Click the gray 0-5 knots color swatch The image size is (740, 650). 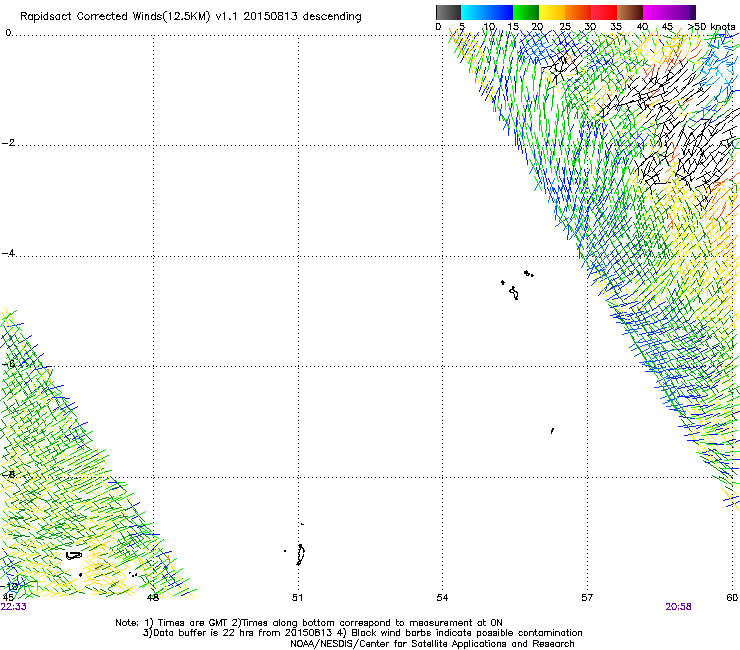pos(448,12)
